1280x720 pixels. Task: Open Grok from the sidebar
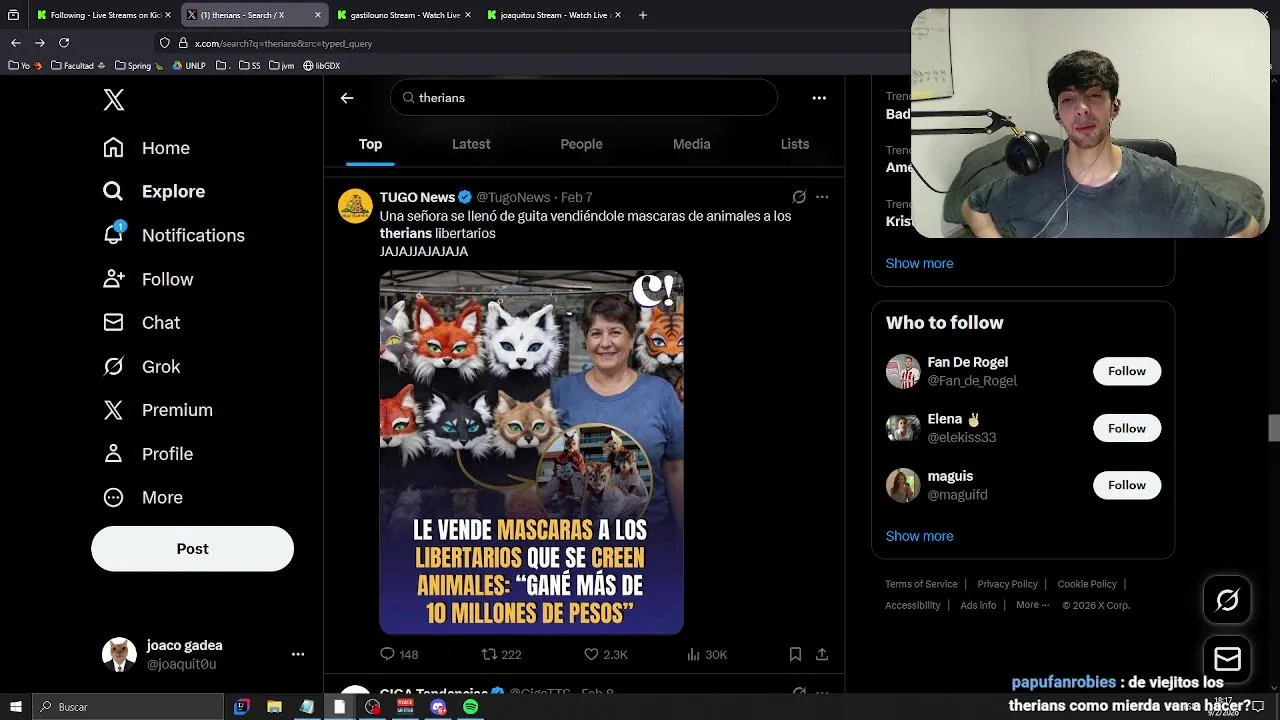click(141, 367)
